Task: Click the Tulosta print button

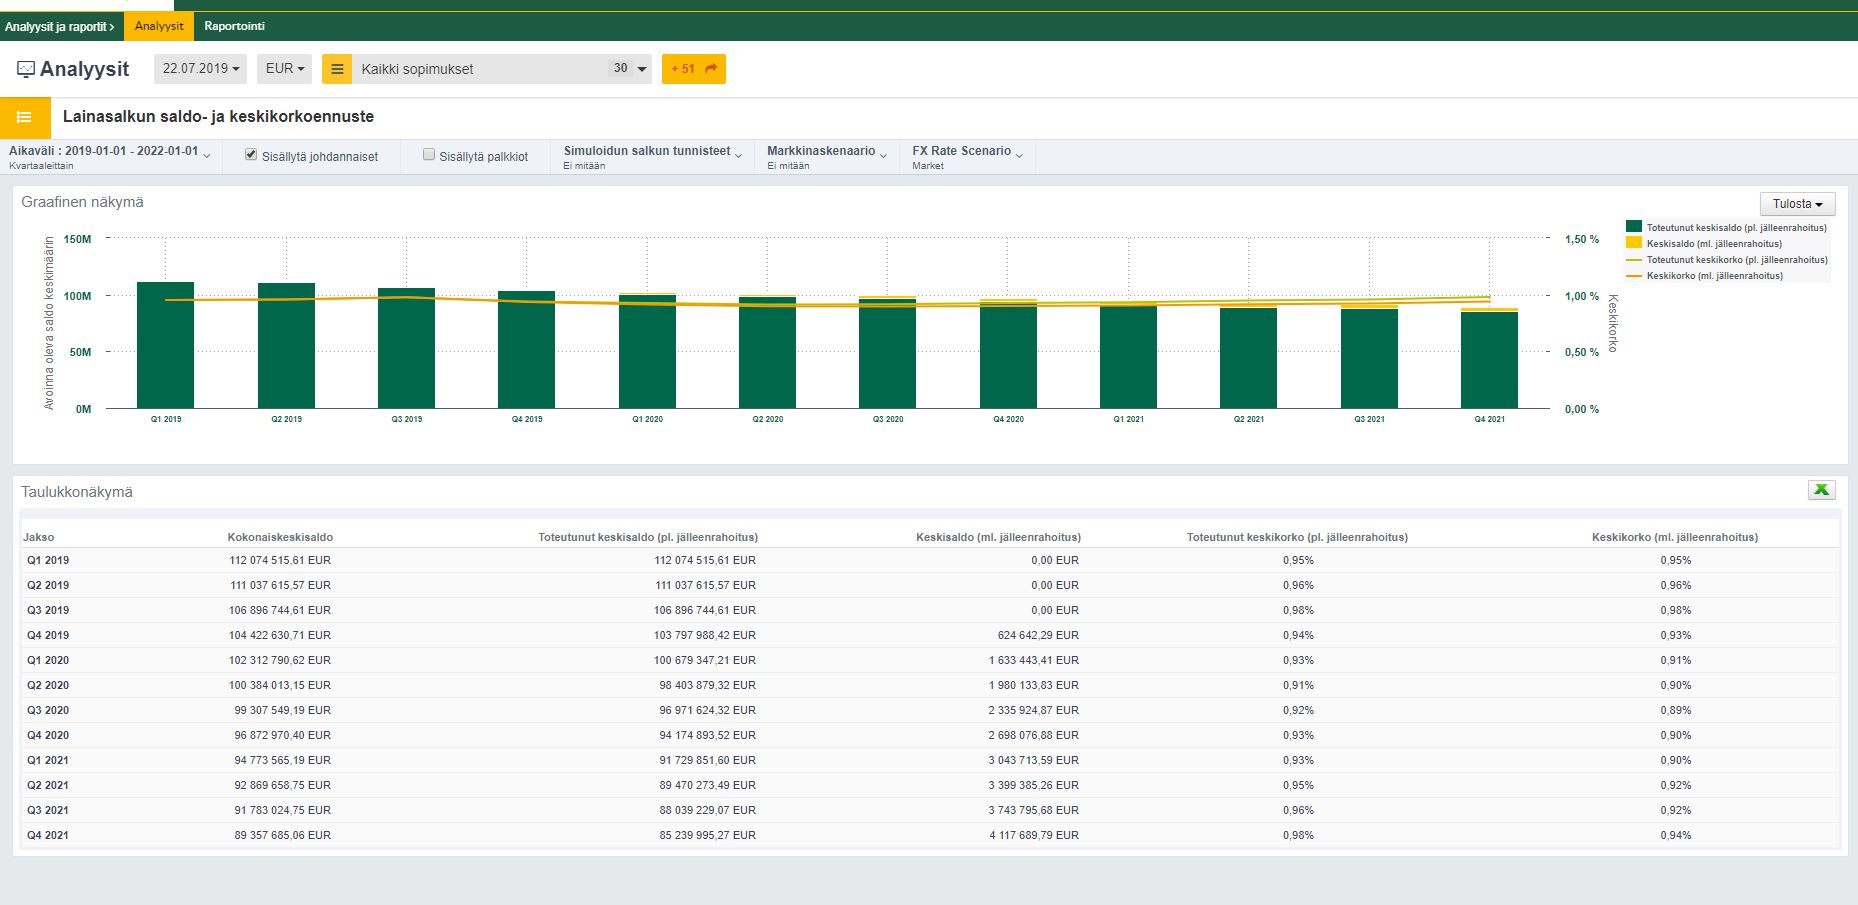Action: [1797, 204]
